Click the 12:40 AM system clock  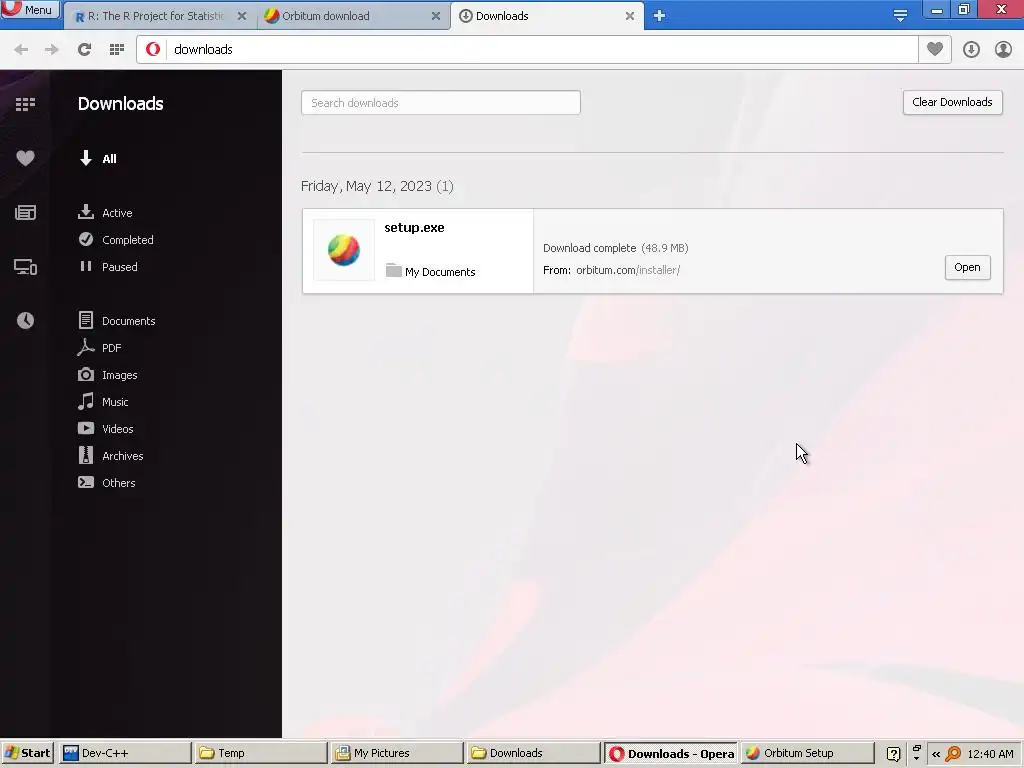click(x=990, y=754)
